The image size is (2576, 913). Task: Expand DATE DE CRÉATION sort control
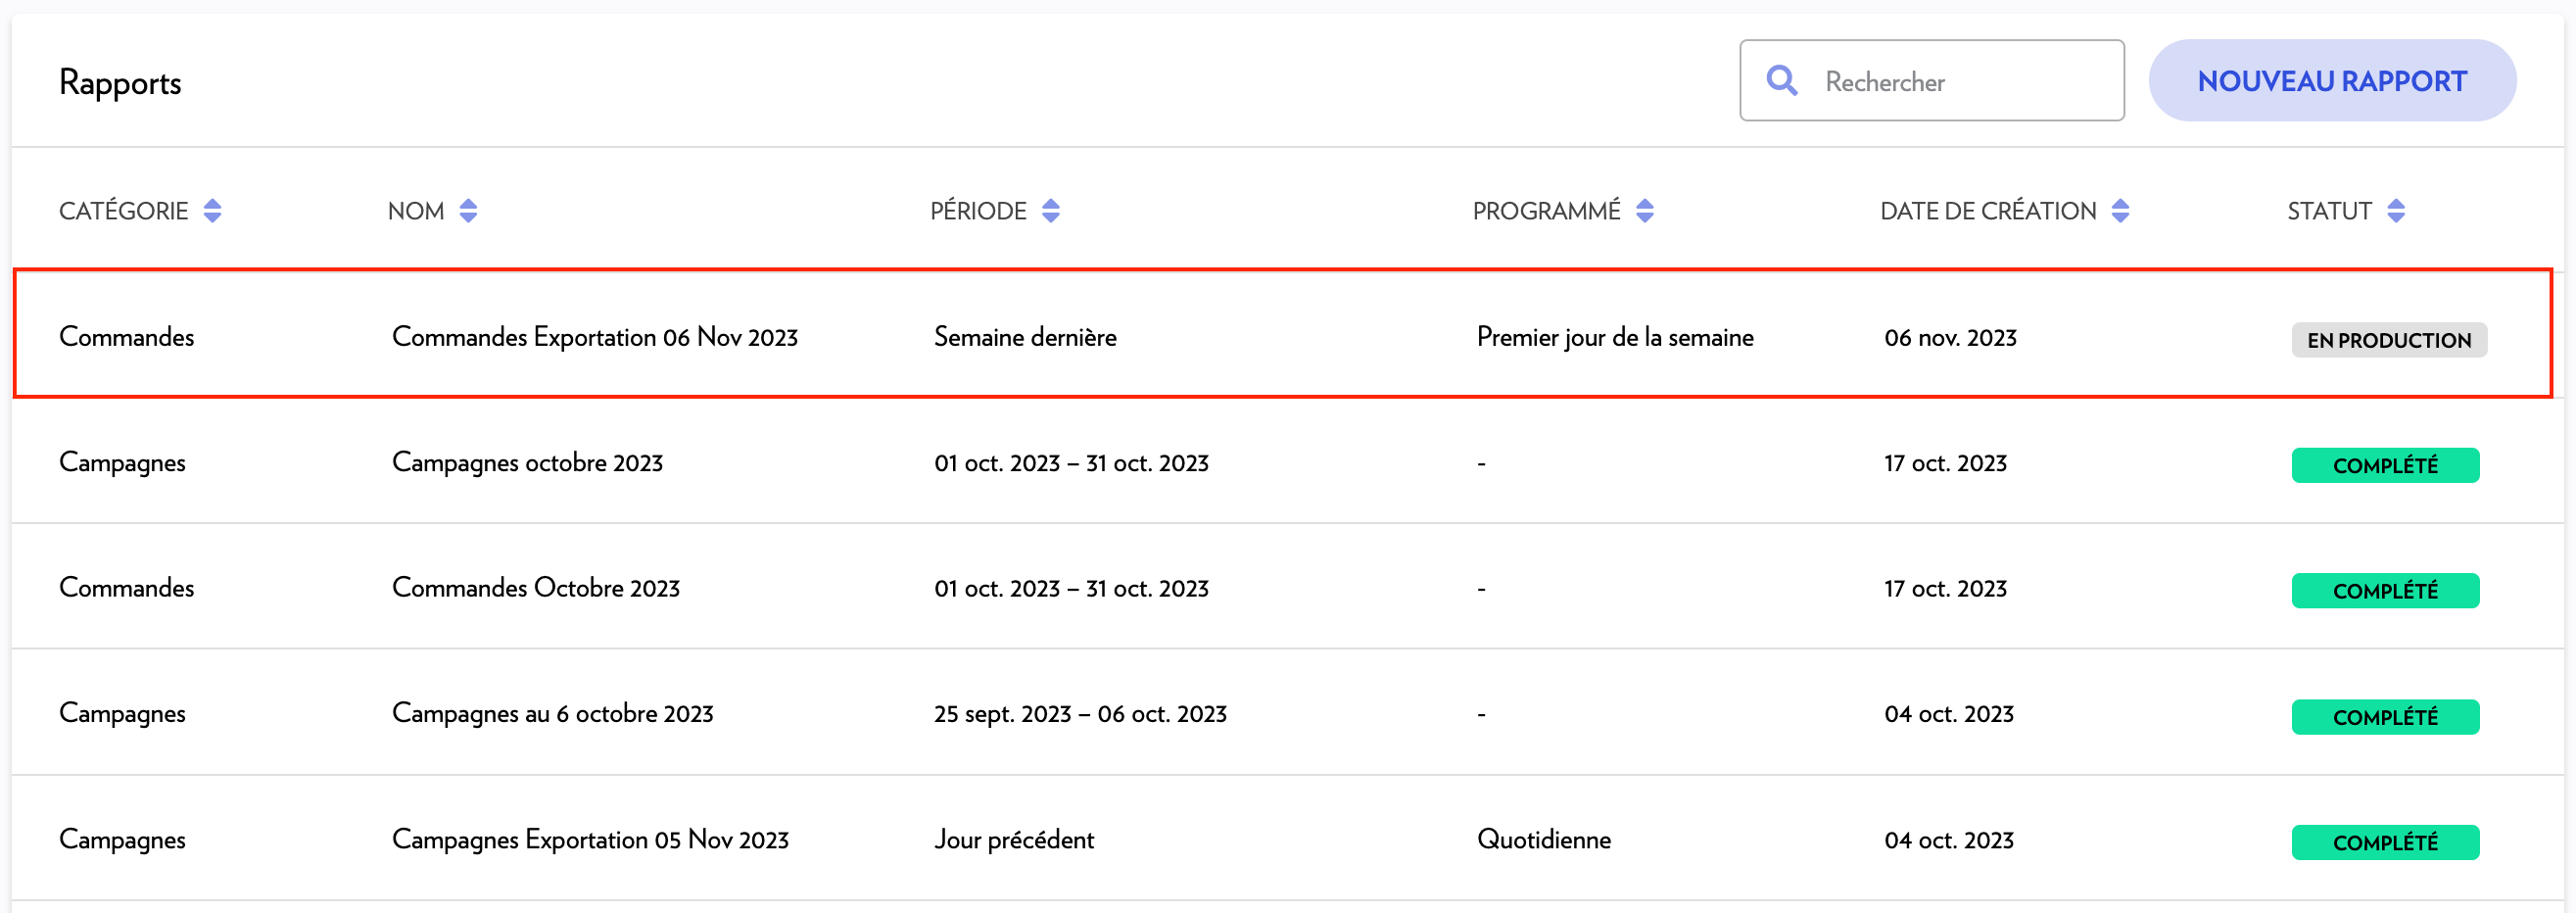tap(2120, 210)
